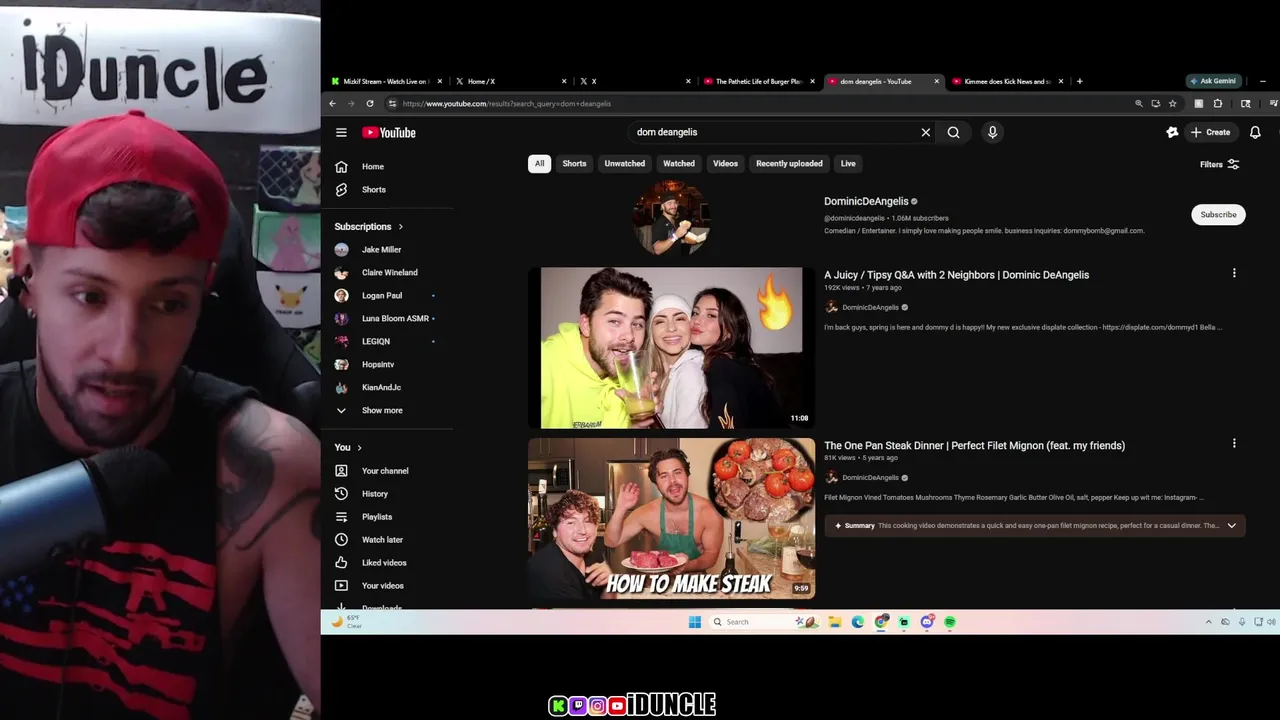Open Spotify from taskbar
This screenshot has width=1280, height=720.
click(x=950, y=622)
